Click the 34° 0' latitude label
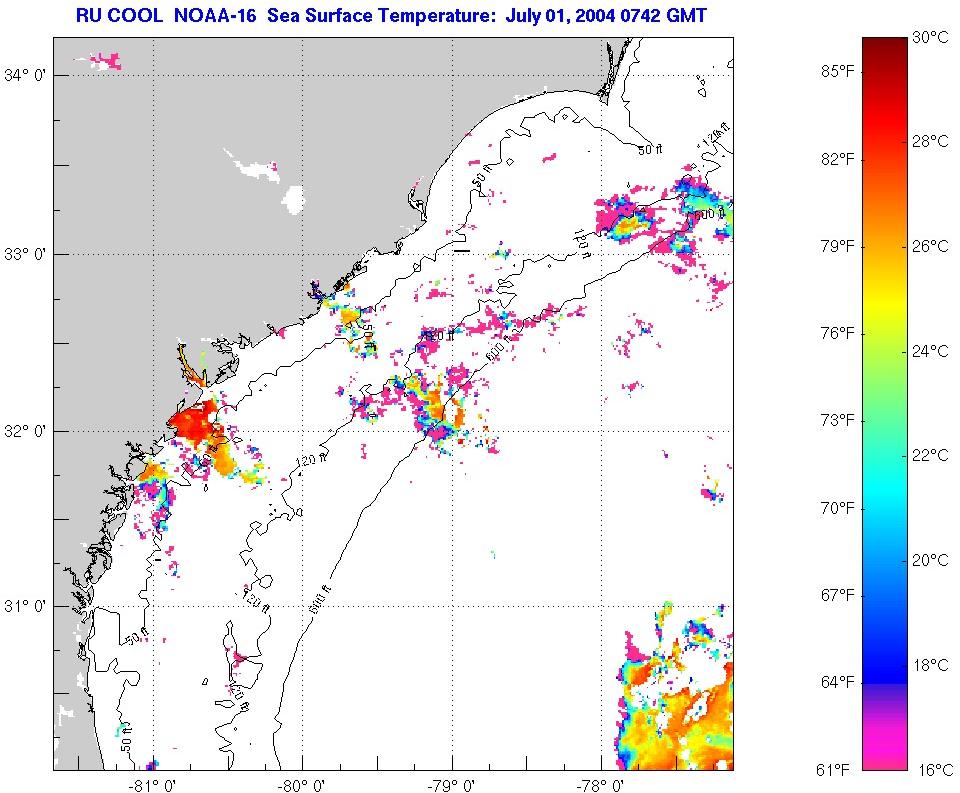The image size is (960, 793). coord(25,76)
